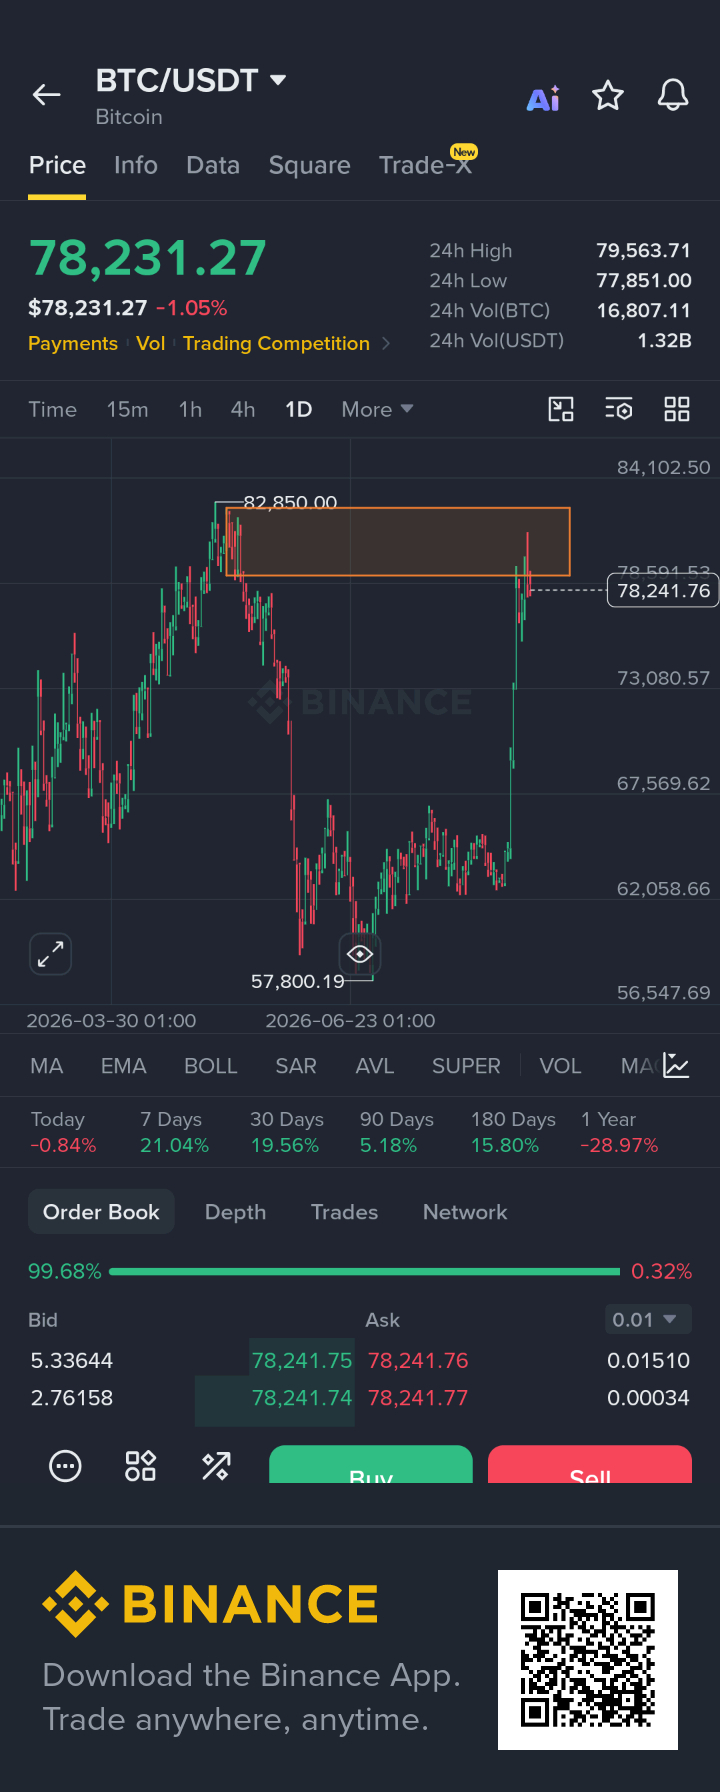Open the Trade-X tab
The height and width of the screenshot is (1792, 720).
tap(426, 164)
